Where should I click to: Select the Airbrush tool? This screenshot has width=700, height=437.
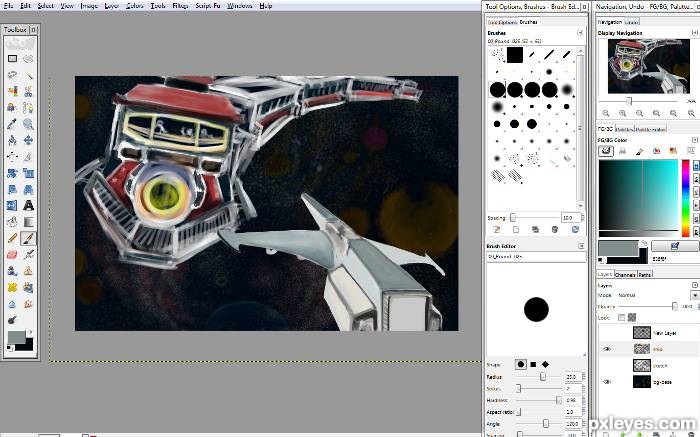28,254
